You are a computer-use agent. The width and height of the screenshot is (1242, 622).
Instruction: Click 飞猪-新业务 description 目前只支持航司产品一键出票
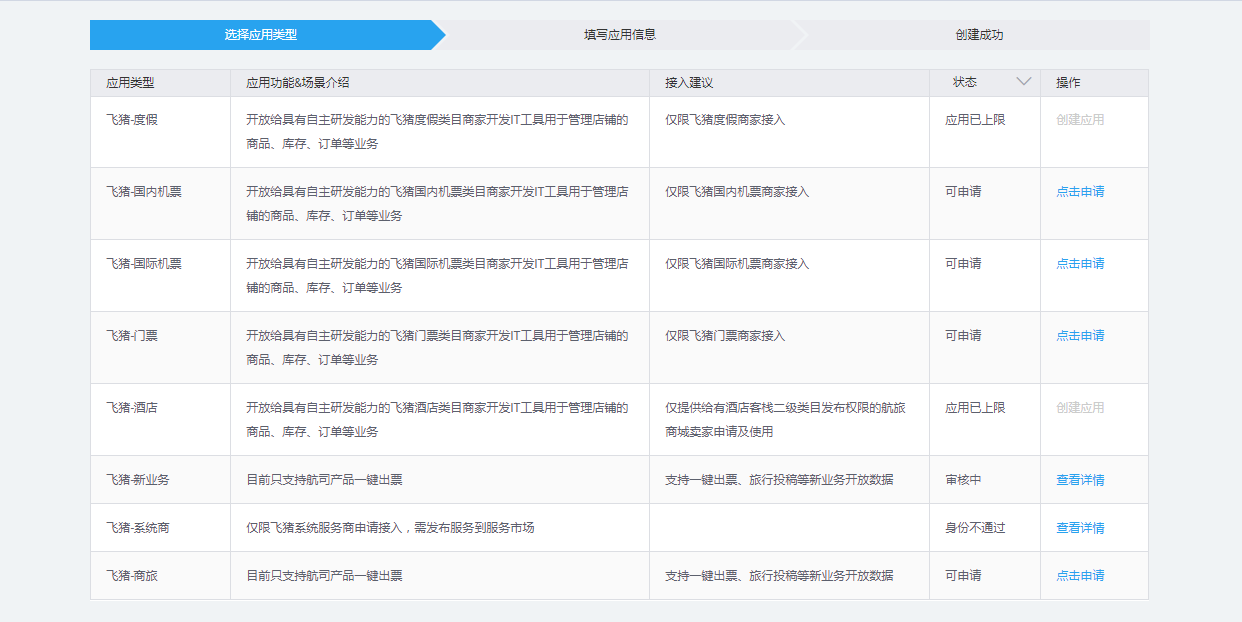click(324, 480)
